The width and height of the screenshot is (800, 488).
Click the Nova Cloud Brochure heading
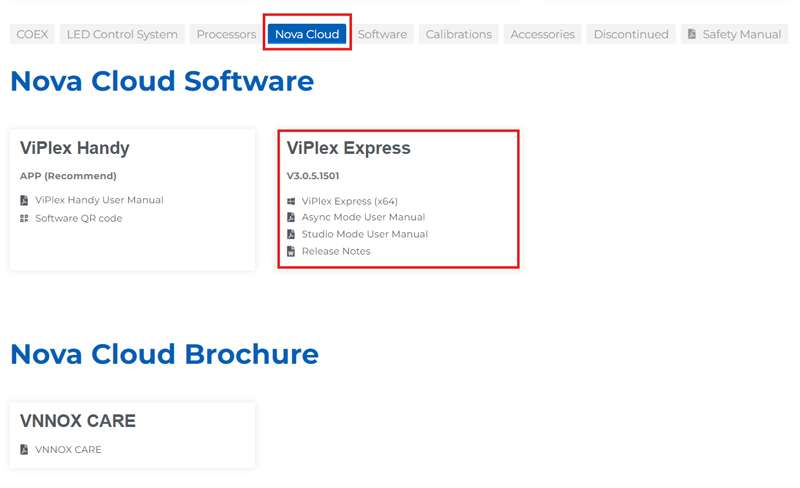pos(165,354)
